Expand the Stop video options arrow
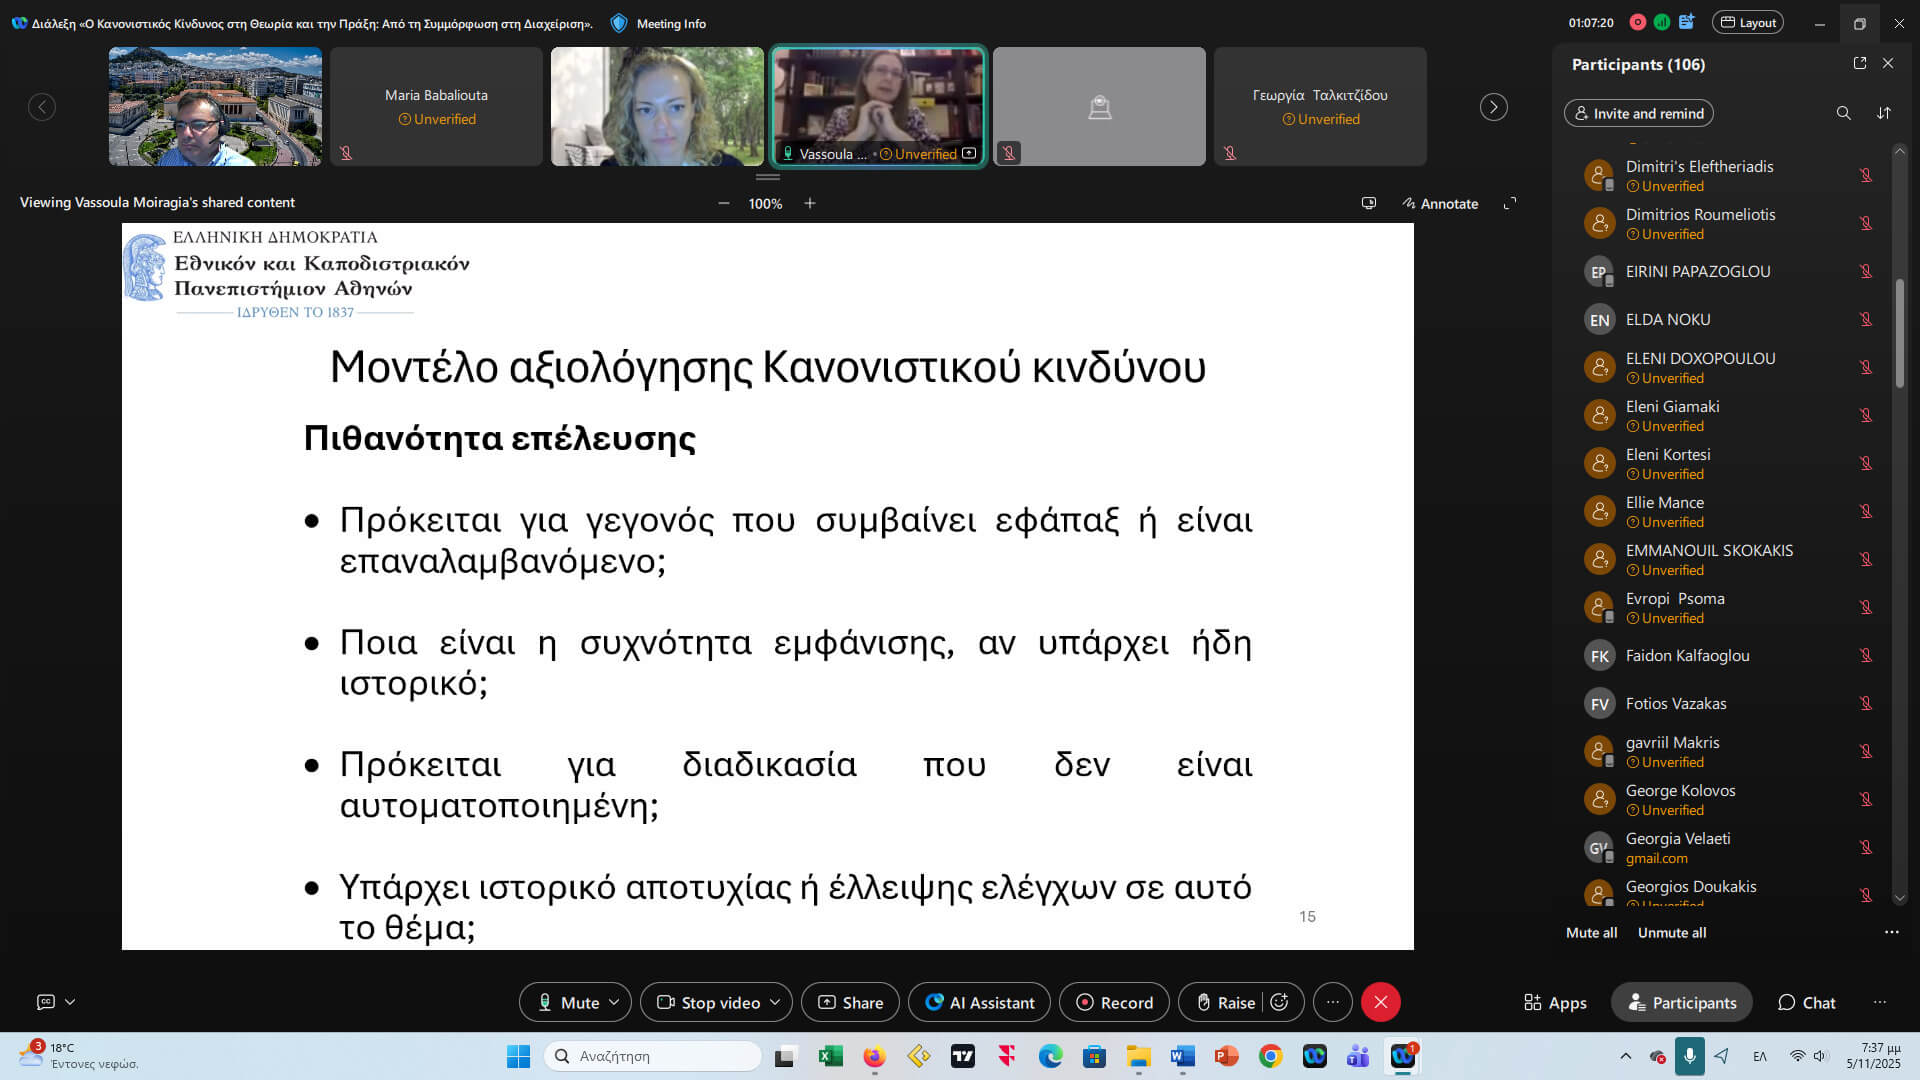The width and height of the screenshot is (1920, 1080). click(x=775, y=1002)
